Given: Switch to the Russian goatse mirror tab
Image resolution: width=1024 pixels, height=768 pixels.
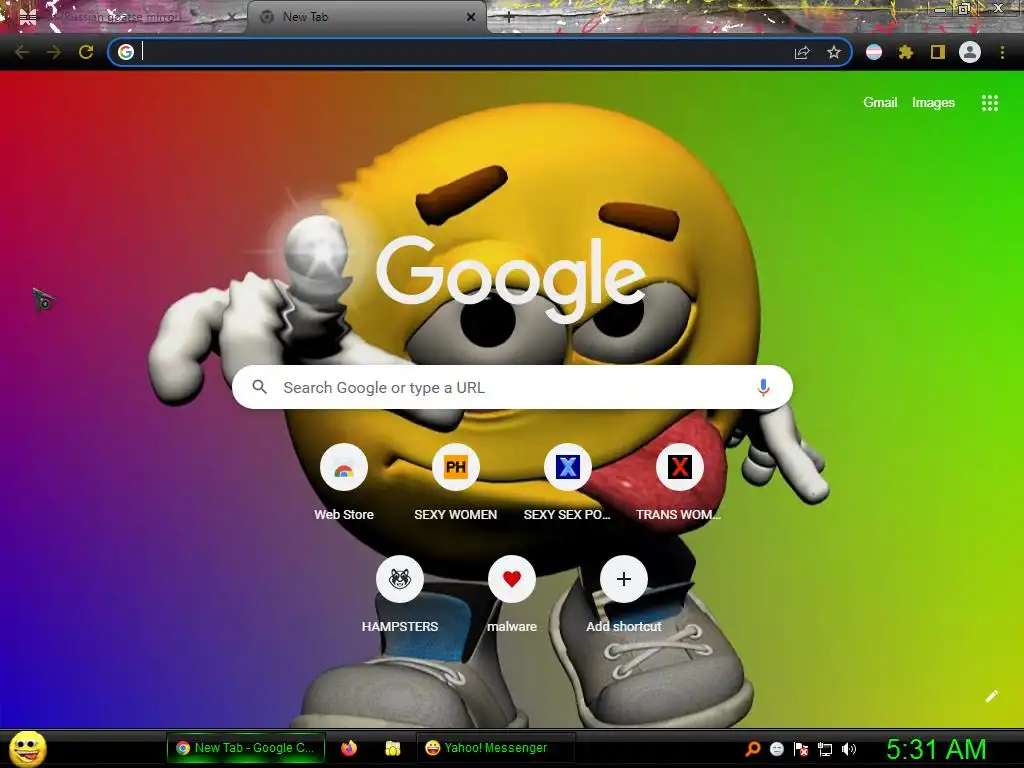Looking at the screenshot, I should pyautogui.click(x=124, y=17).
